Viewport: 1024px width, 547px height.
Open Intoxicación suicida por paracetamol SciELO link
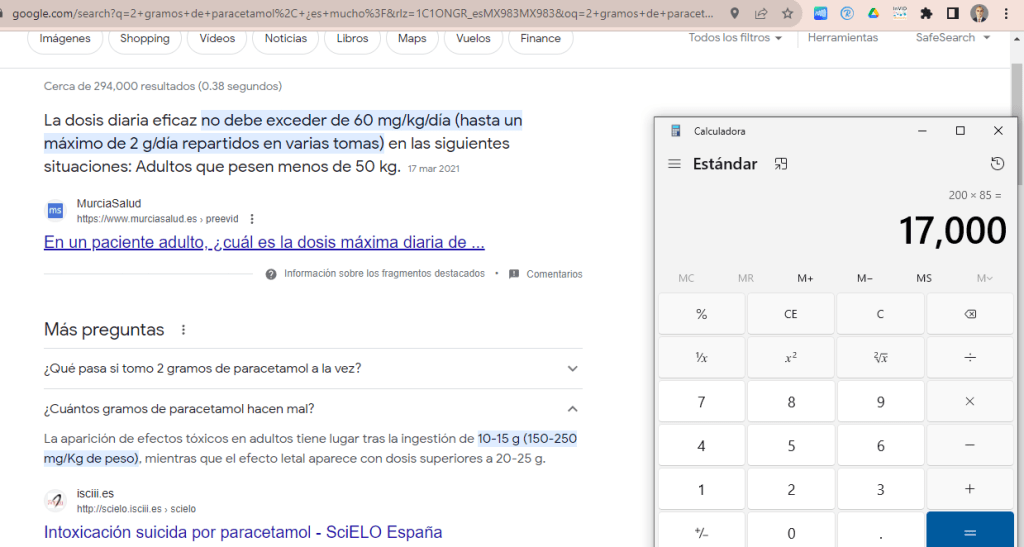[242, 532]
